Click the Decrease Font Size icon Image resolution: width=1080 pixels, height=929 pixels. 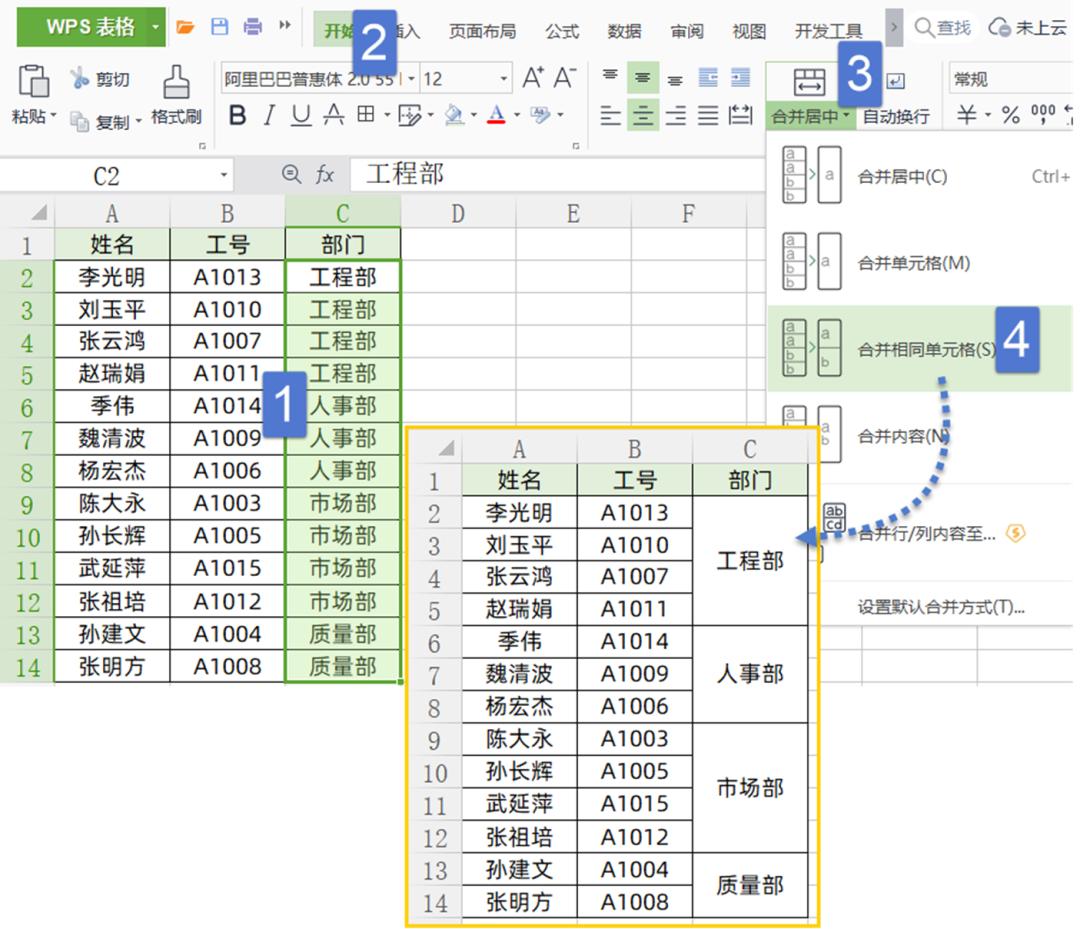tap(563, 75)
